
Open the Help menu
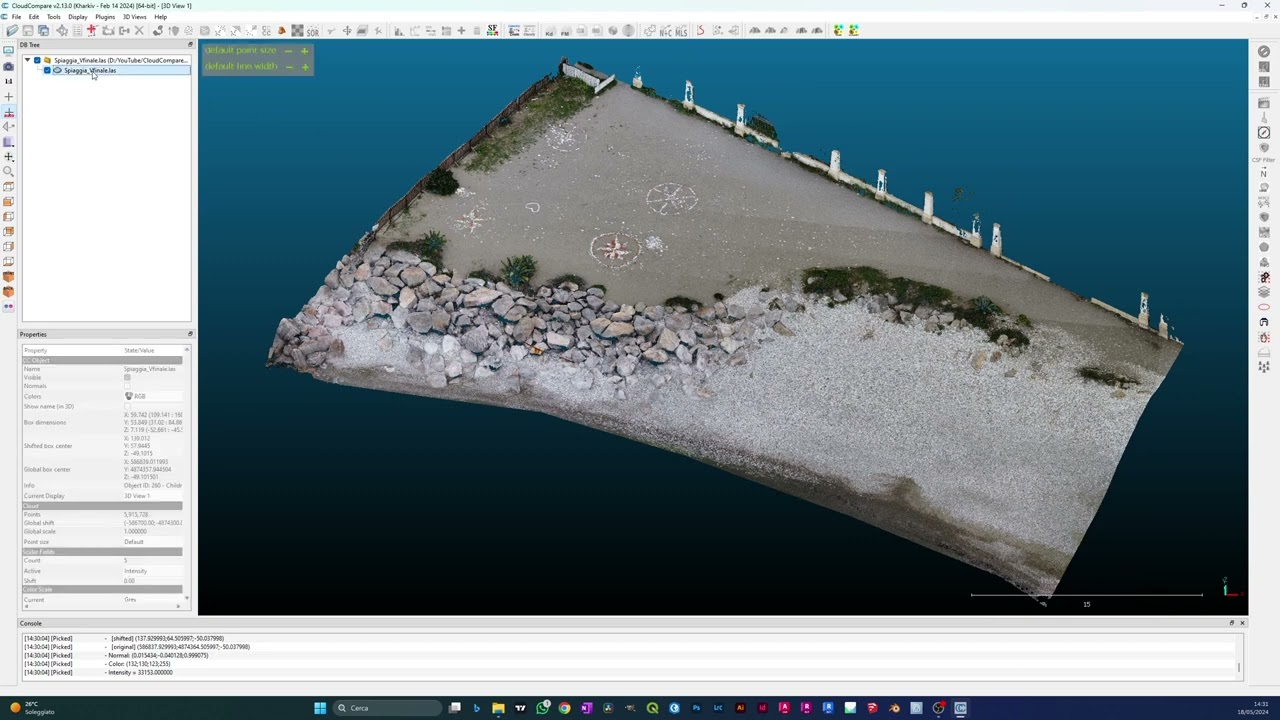tap(160, 17)
